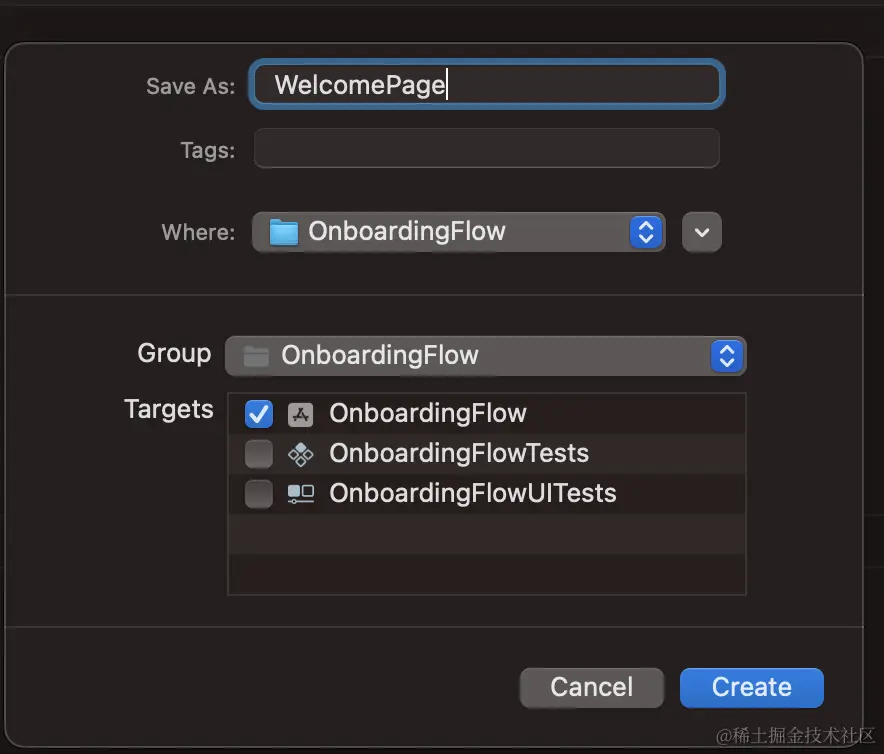Cancel the new file dialog
The width and height of the screenshot is (884, 754).
click(x=591, y=687)
